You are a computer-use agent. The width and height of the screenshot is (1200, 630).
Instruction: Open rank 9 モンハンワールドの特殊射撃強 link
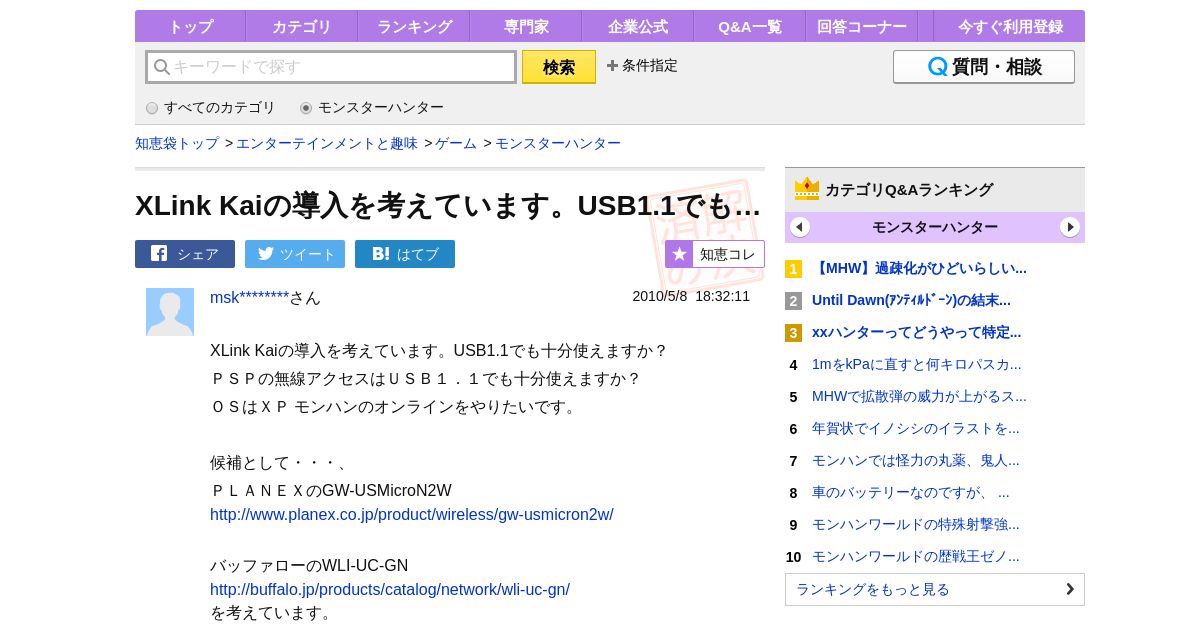click(916, 524)
